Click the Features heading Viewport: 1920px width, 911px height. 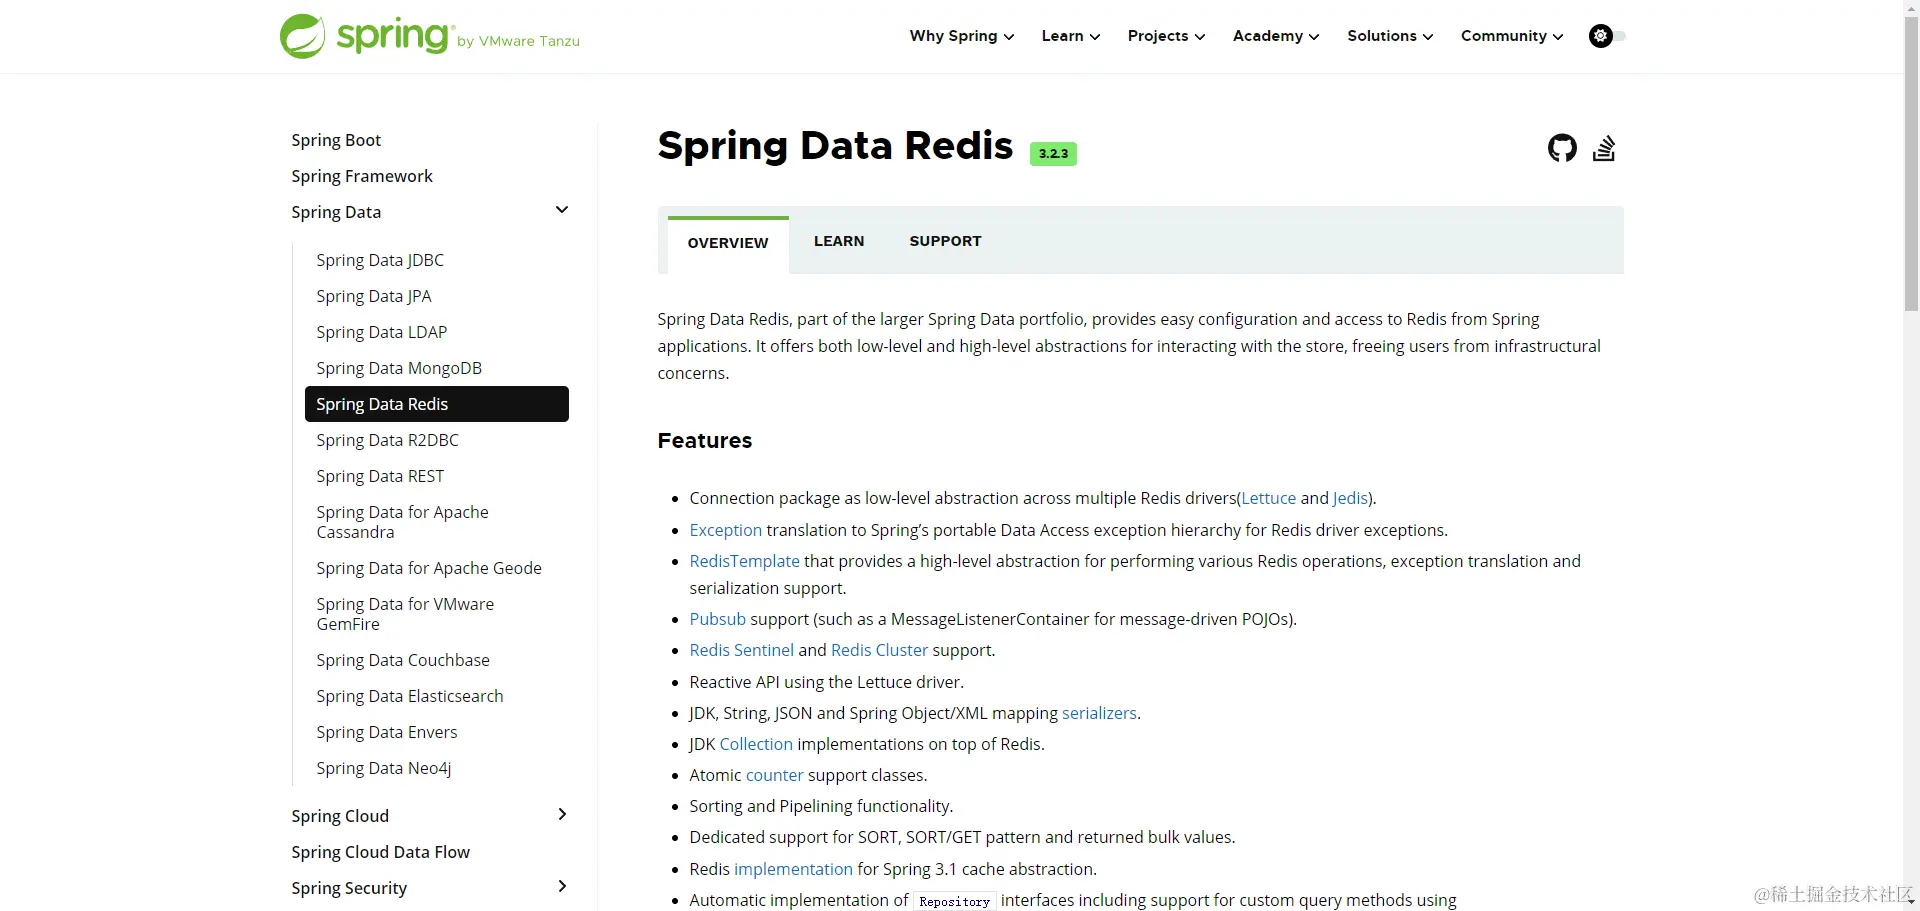[704, 441]
